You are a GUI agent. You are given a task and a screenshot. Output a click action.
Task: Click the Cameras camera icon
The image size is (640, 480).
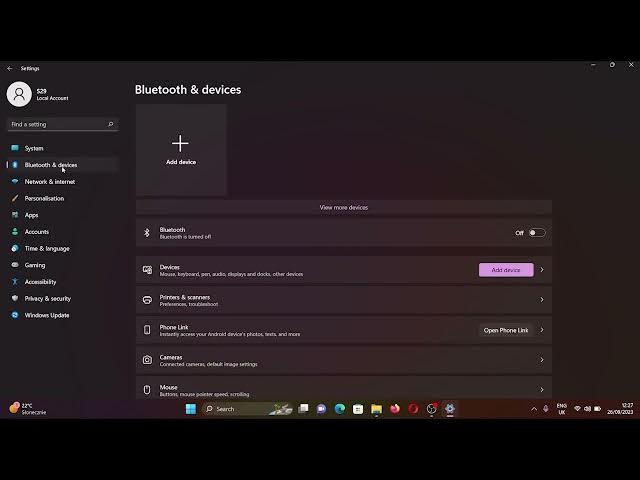tap(147, 360)
